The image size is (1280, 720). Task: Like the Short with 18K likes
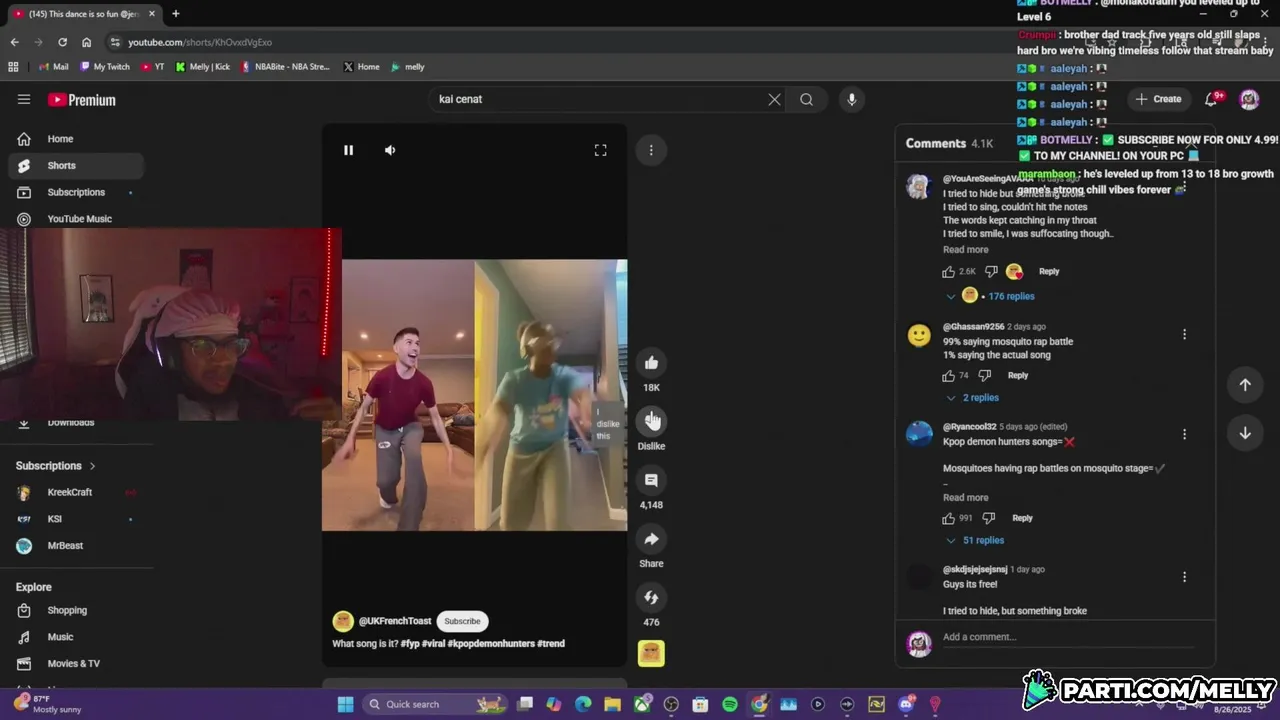coord(651,363)
